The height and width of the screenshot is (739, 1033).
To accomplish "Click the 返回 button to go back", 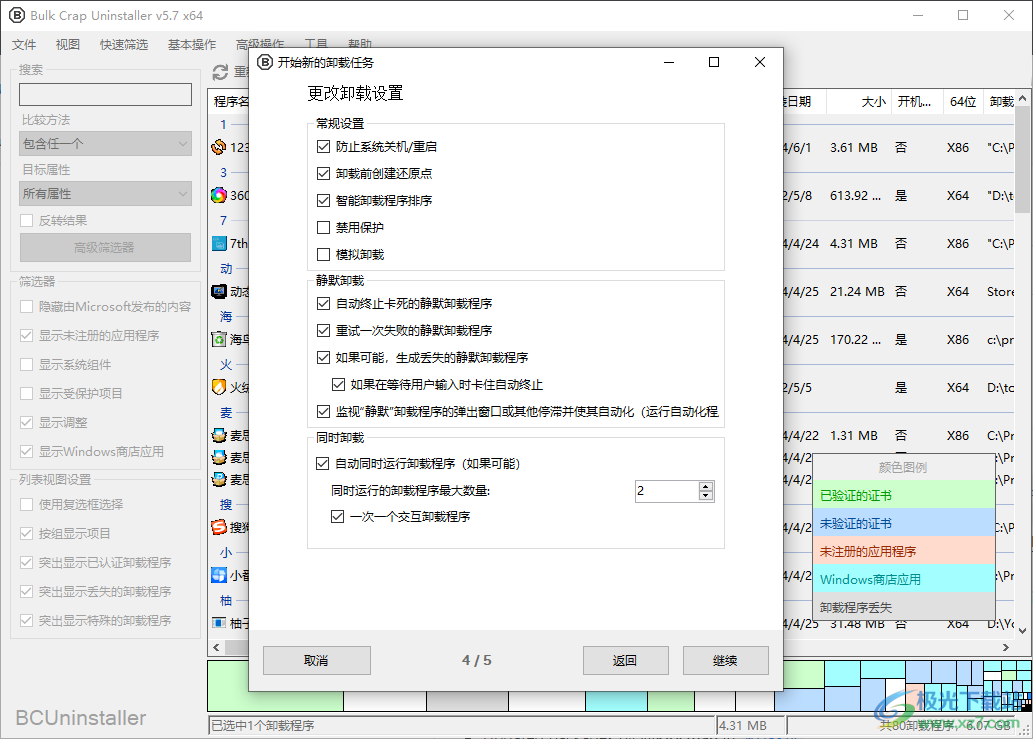I will tap(625, 660).
